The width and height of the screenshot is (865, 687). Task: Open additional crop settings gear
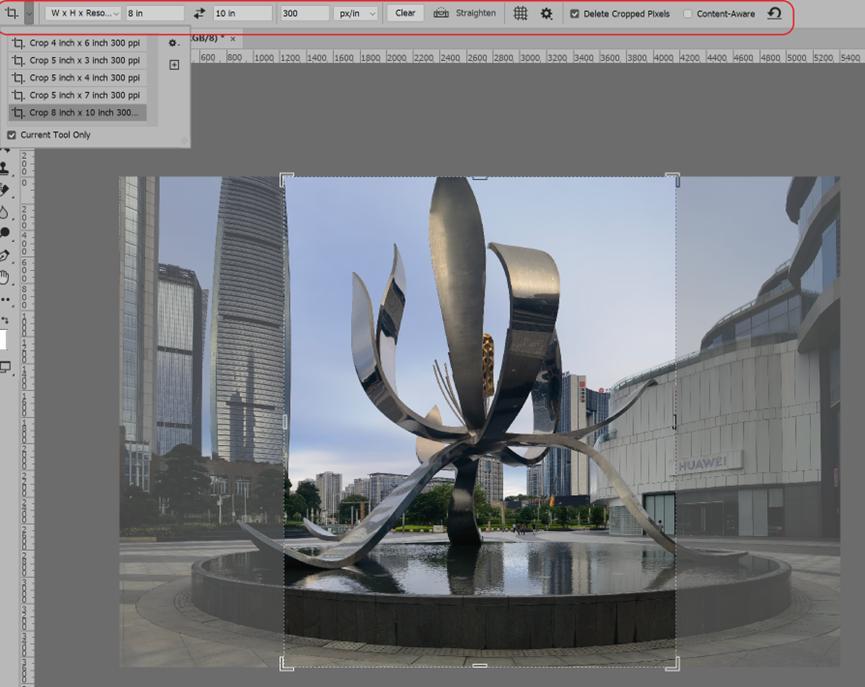[546, 14]
